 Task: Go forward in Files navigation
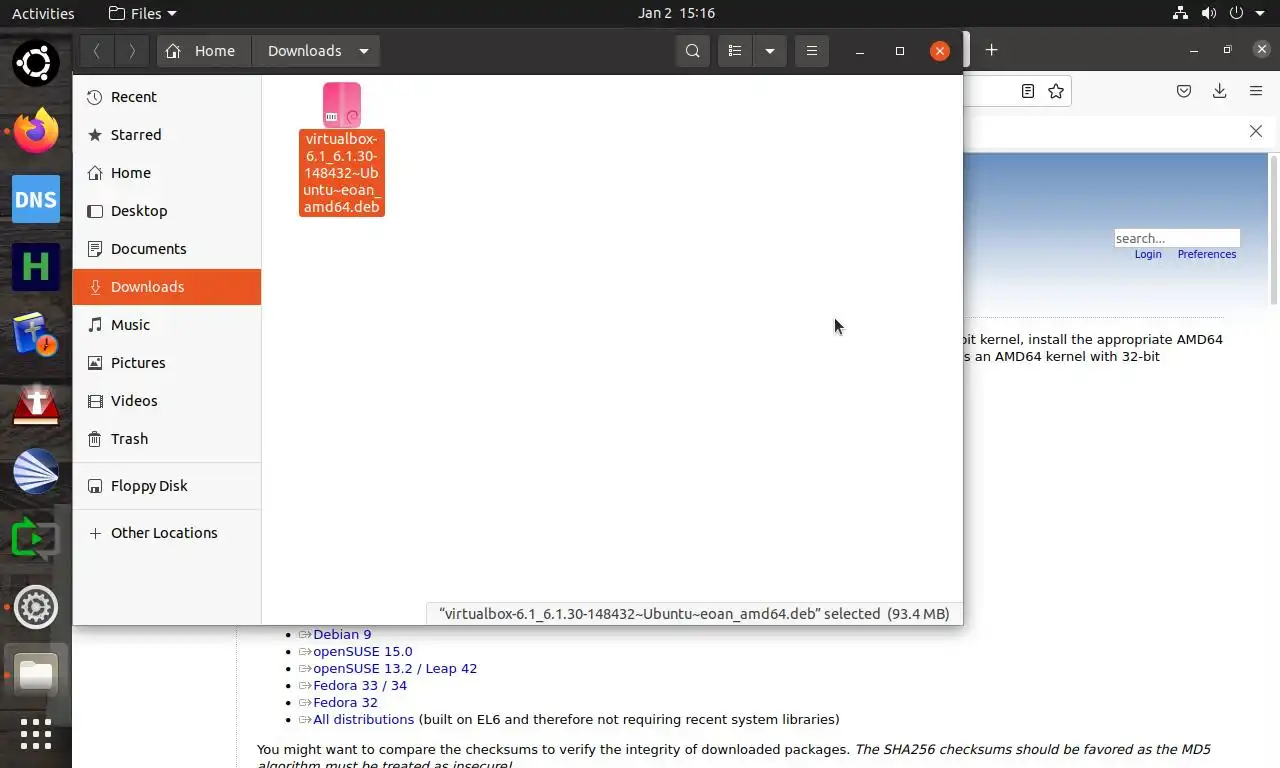[131, 51]
